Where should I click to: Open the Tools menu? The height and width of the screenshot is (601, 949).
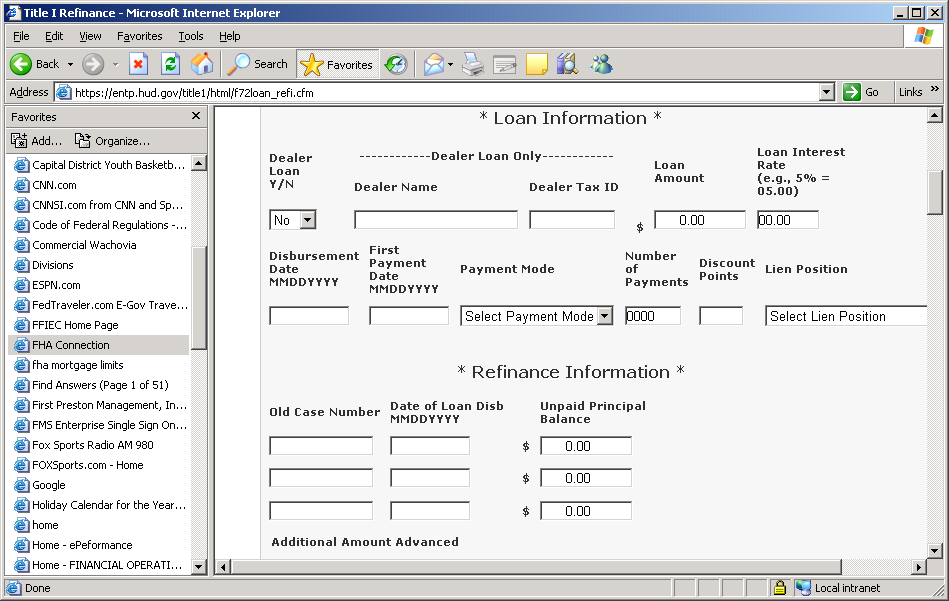[190, 36]
